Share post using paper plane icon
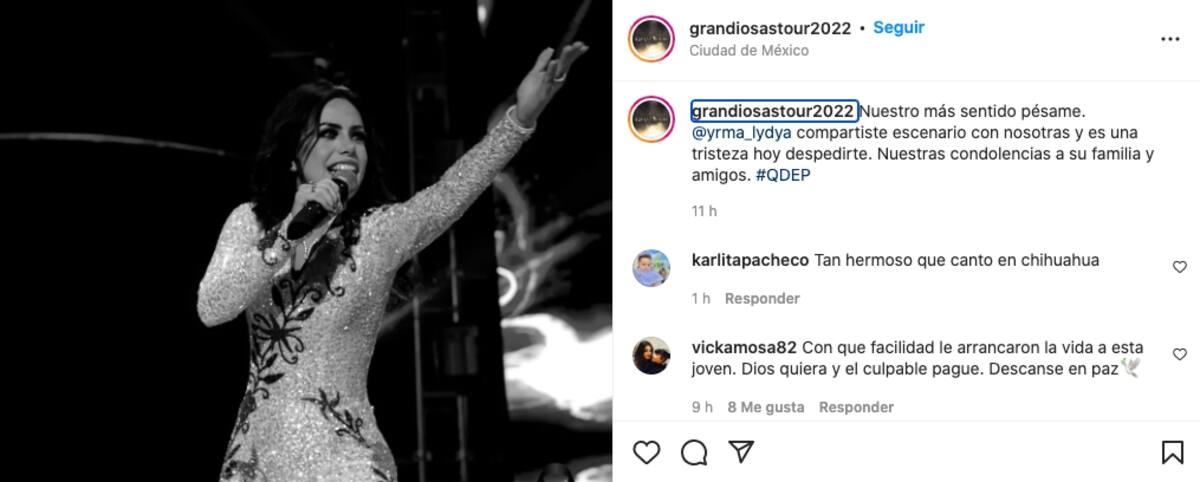Image resolution: width=1200 pixels, height=482 pixels. (x=740, y=452)
